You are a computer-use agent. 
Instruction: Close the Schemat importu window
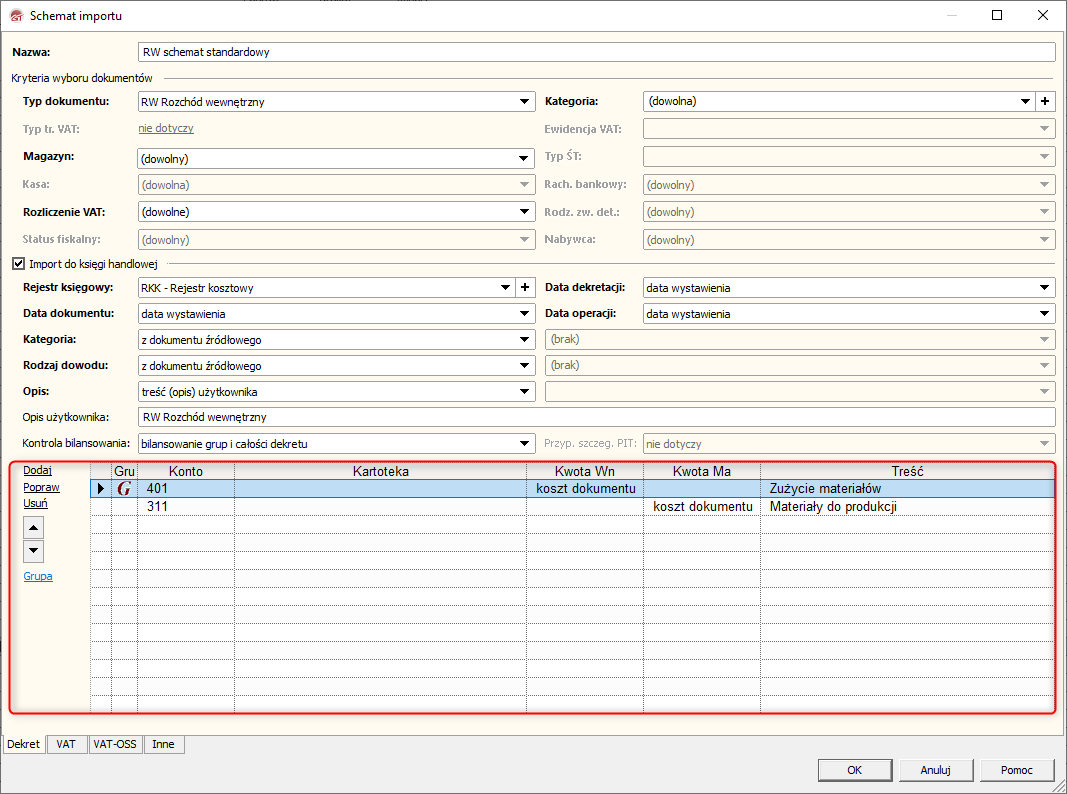coord(1043,15)
